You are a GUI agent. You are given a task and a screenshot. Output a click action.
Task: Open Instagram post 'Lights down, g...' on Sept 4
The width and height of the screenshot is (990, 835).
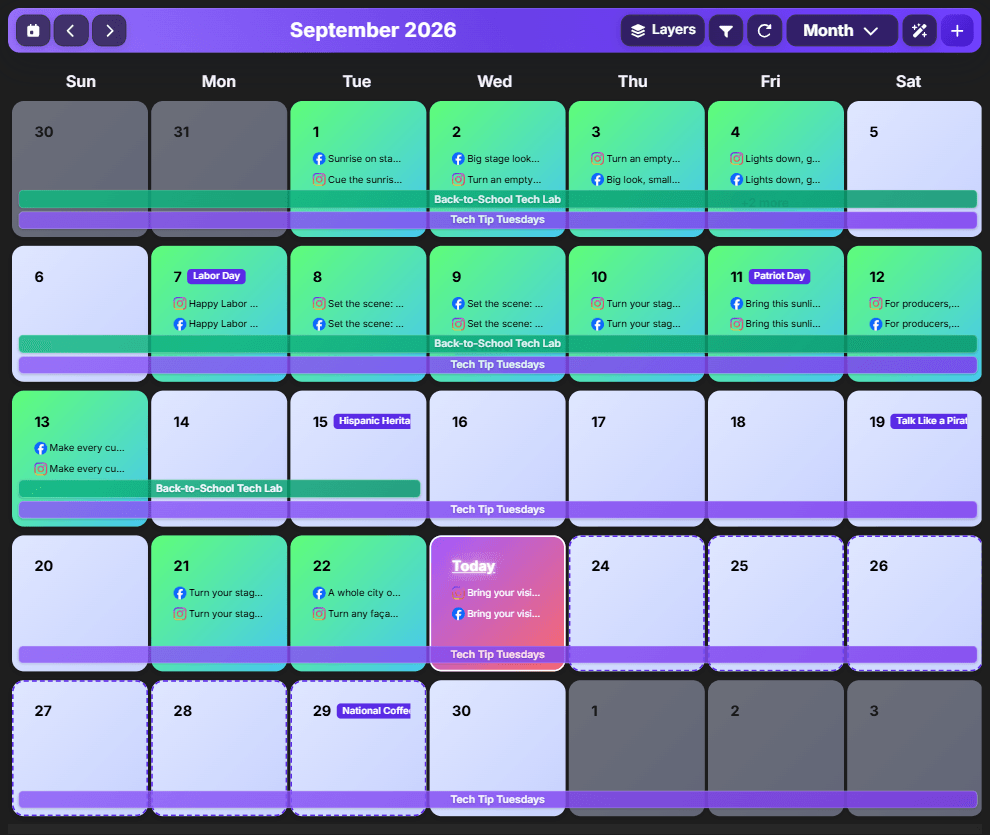click(x=775, y=158)
